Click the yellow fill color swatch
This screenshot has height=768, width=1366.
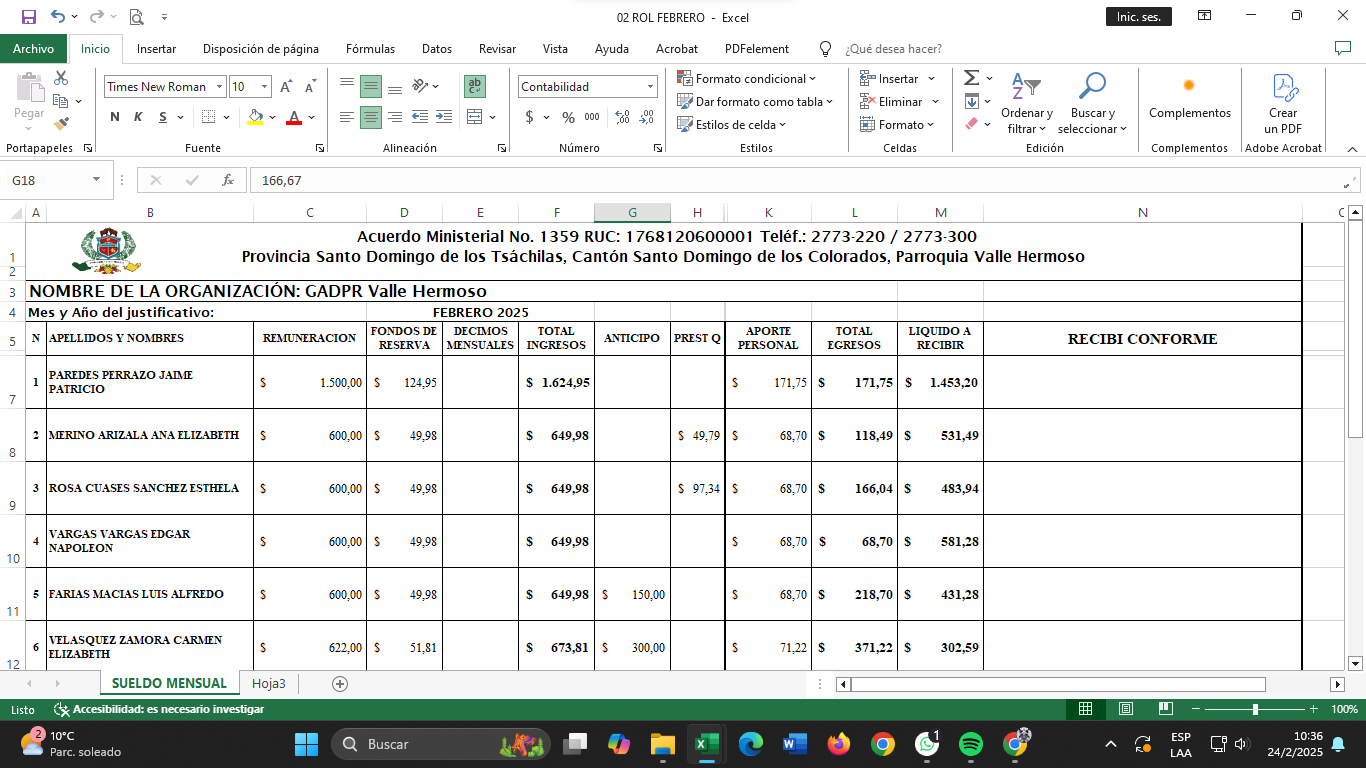pos(255,117)
